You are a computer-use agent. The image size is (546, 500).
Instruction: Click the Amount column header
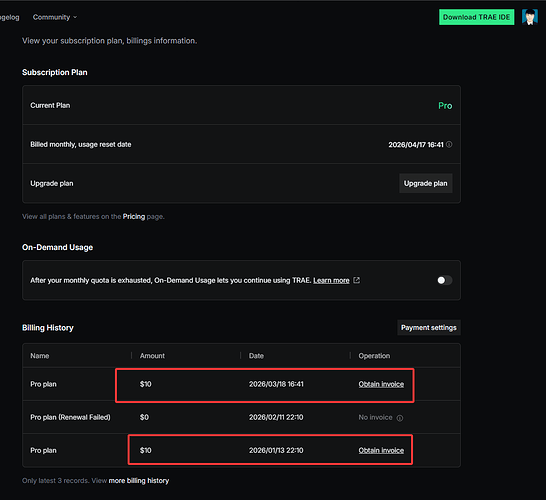(x=152, y=356)
